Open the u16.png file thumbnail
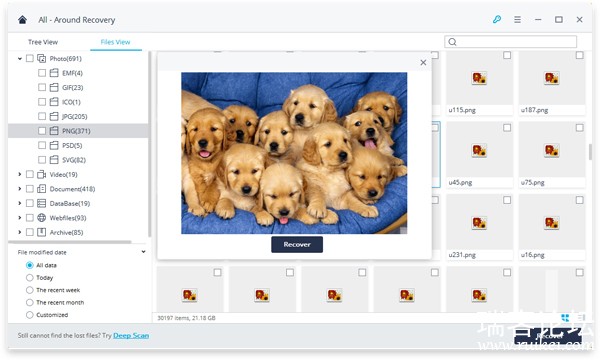The height and width of the screenshot is (360, 600). pyautogui.click(x=551, y=223)
